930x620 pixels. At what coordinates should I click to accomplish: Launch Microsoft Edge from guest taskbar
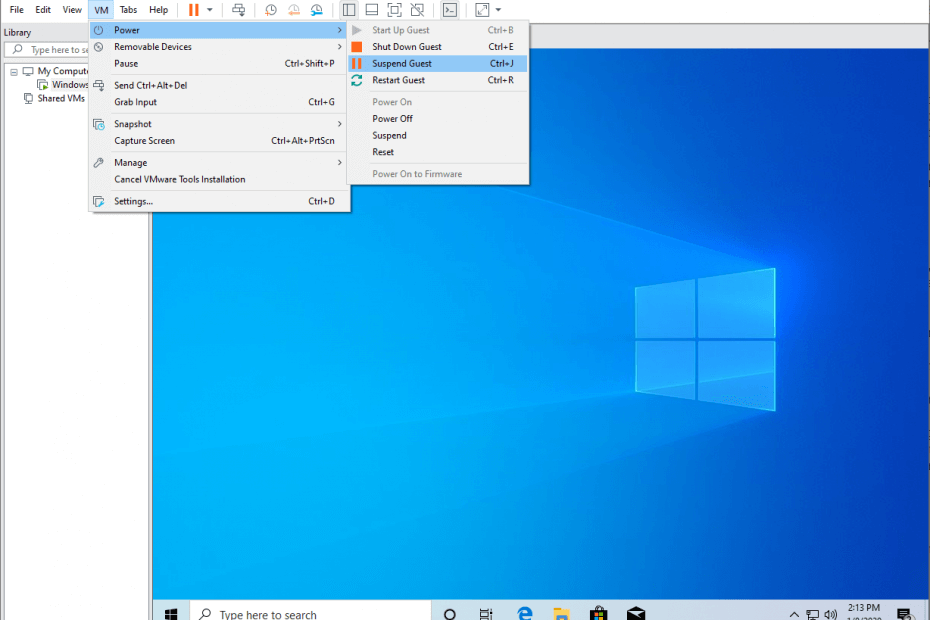coord(524,614)
